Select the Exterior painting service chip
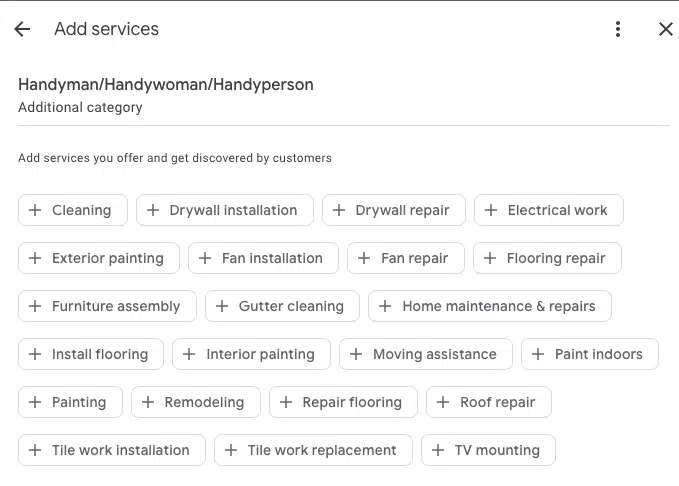Viewport: 679px width, 486px height. pyautogui.click(x=99, y=258)
